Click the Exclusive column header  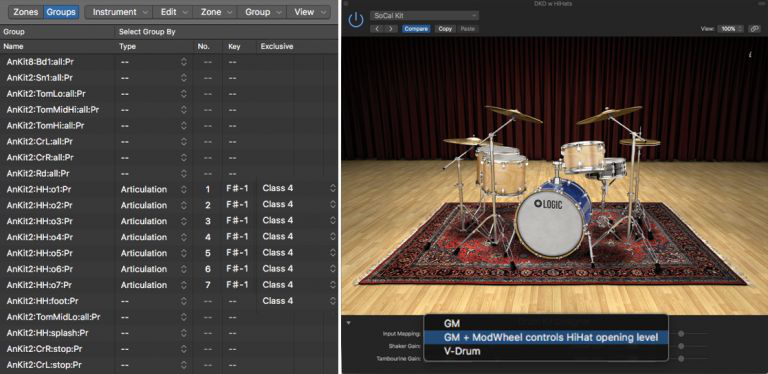click(x=277, y=47)
